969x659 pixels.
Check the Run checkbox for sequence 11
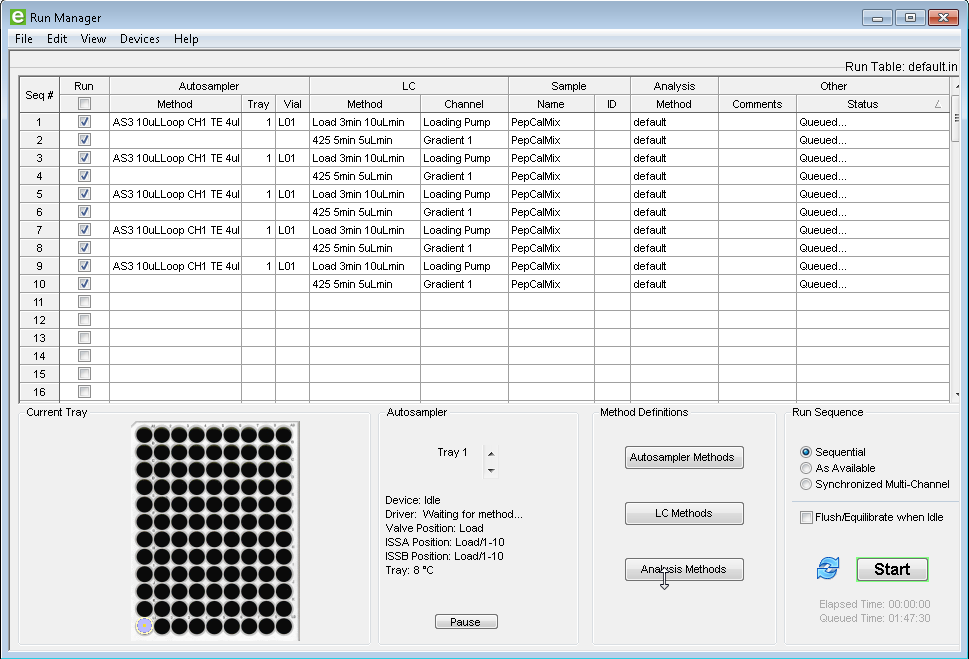point(85,302)
